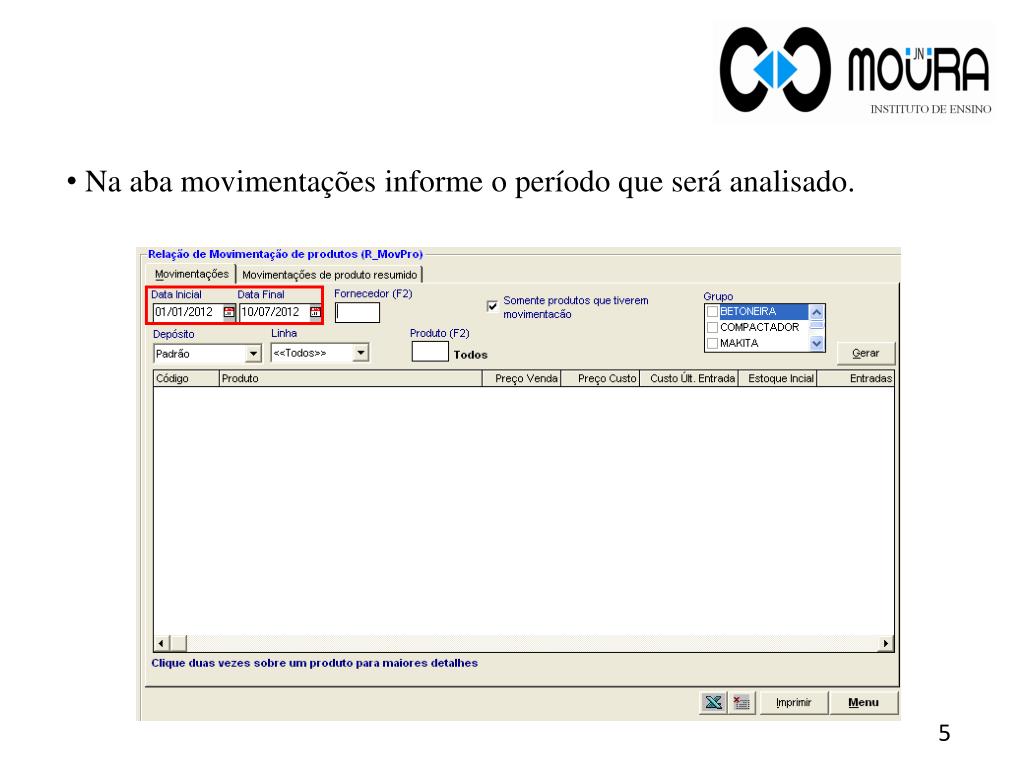Screen dimensions: 1024x768
Task: Click the Produto column header
Action: click(x=351, y=379)
